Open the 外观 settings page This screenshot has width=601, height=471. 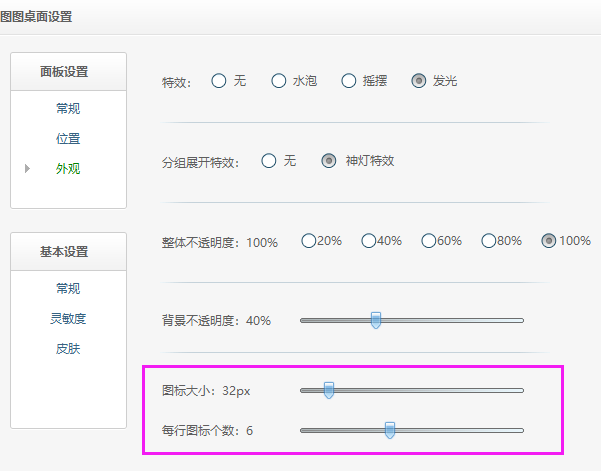point(68,169)
